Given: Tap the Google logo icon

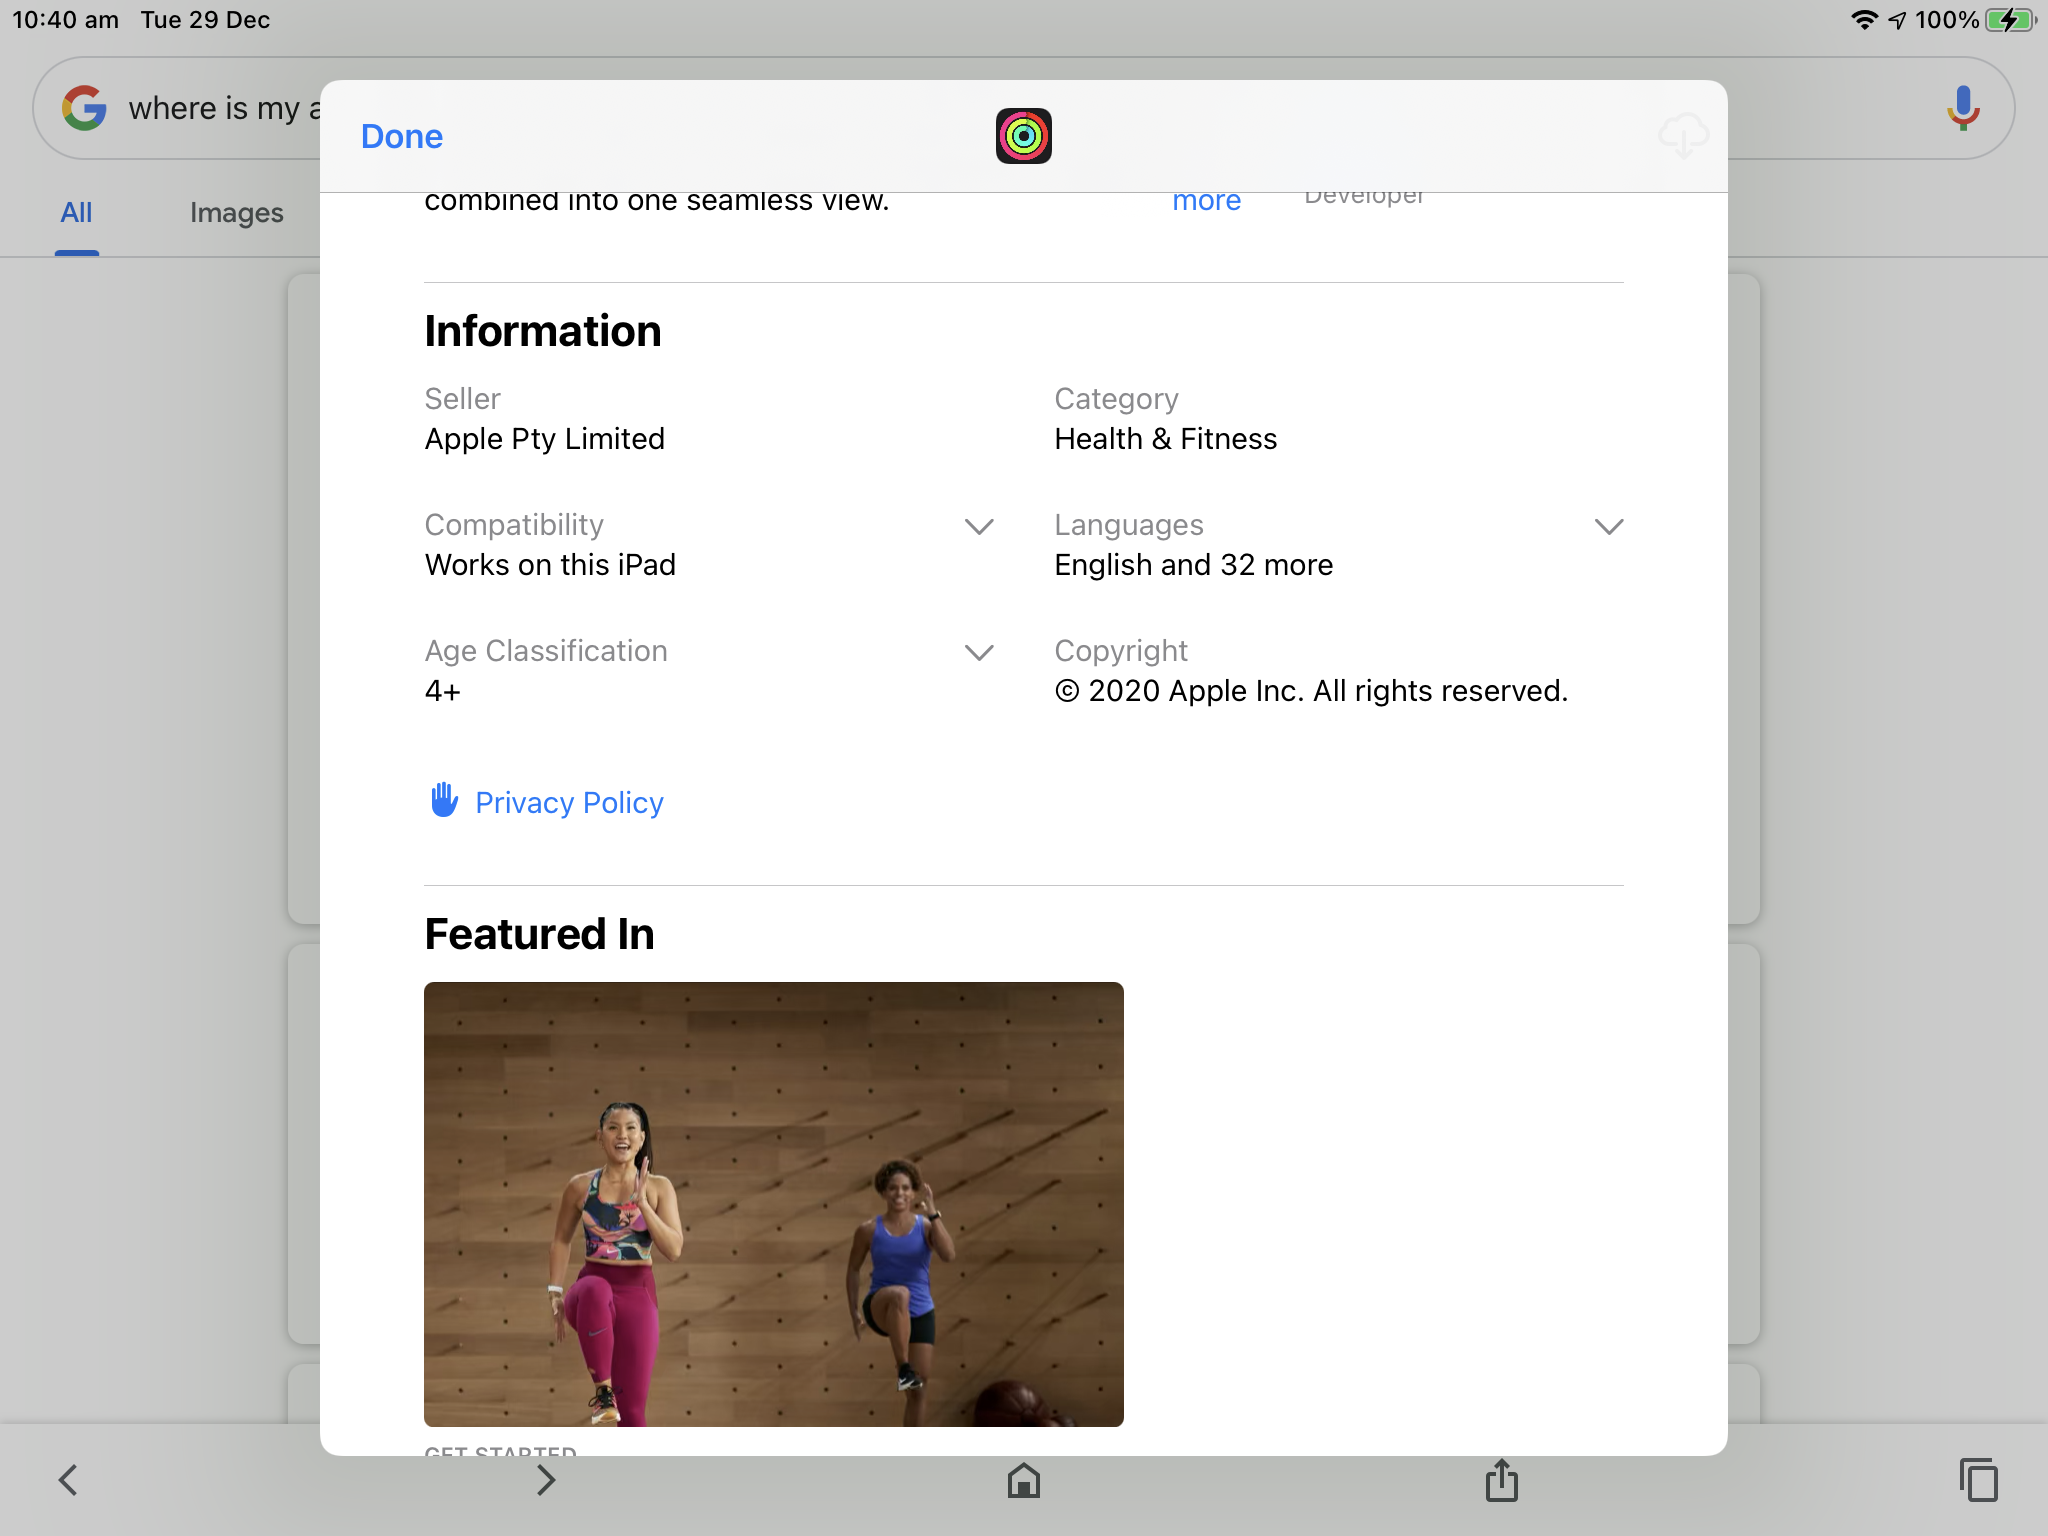Looking at the screenshot, I should click(84, 108).
